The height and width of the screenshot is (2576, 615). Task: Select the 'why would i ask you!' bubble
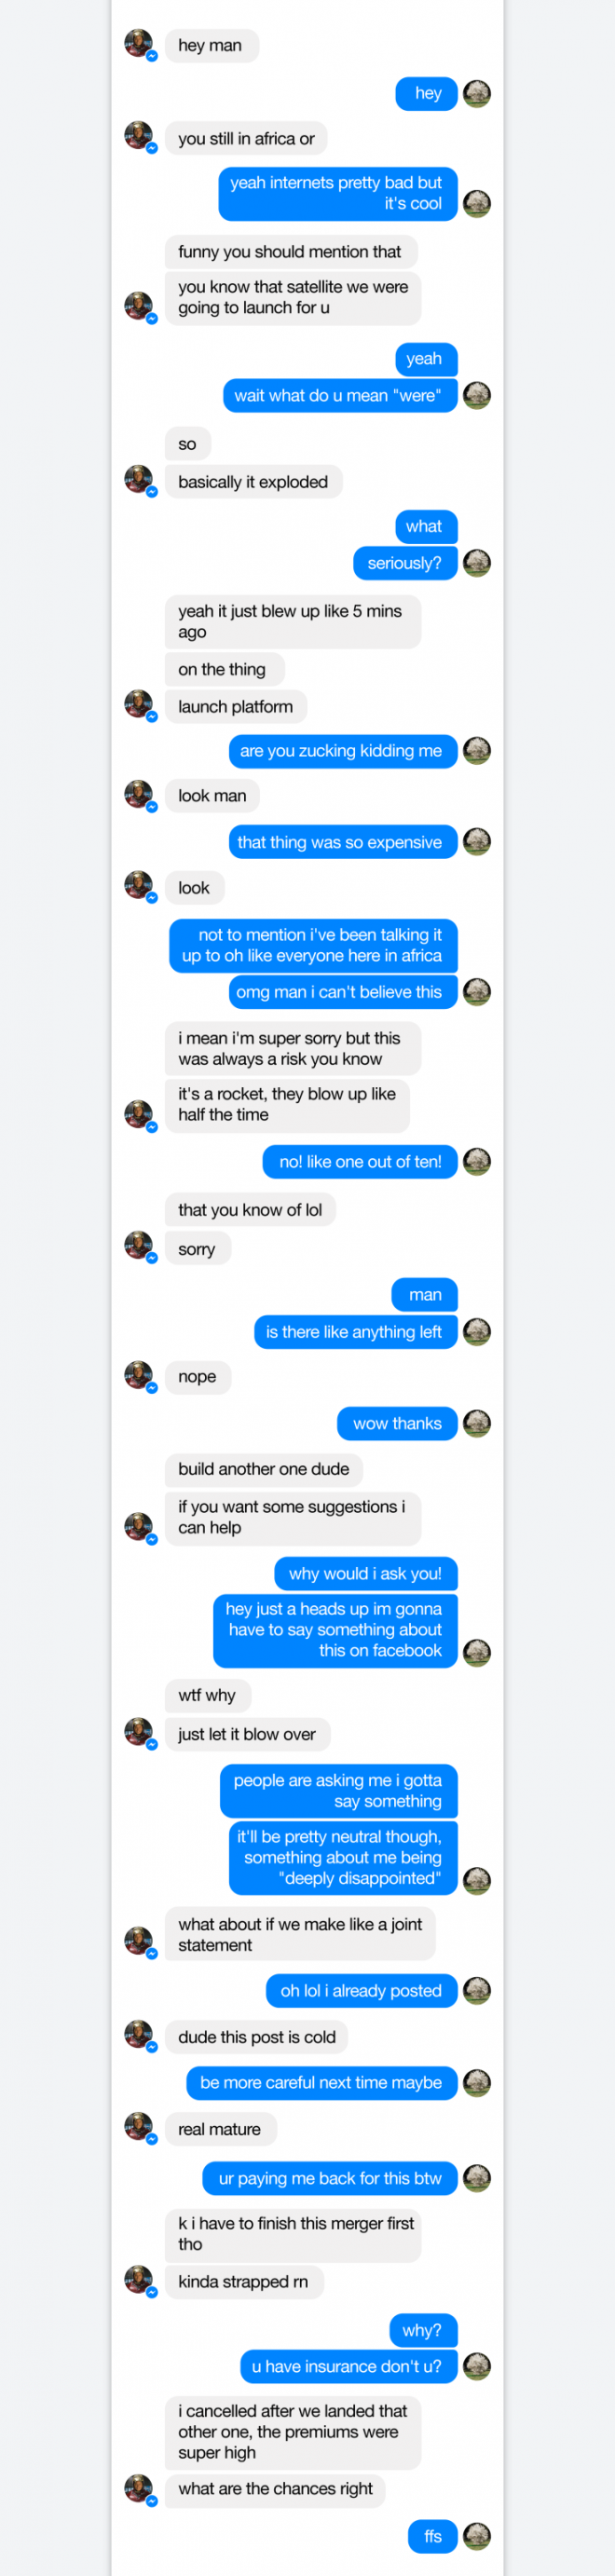tap(366, 1574)
